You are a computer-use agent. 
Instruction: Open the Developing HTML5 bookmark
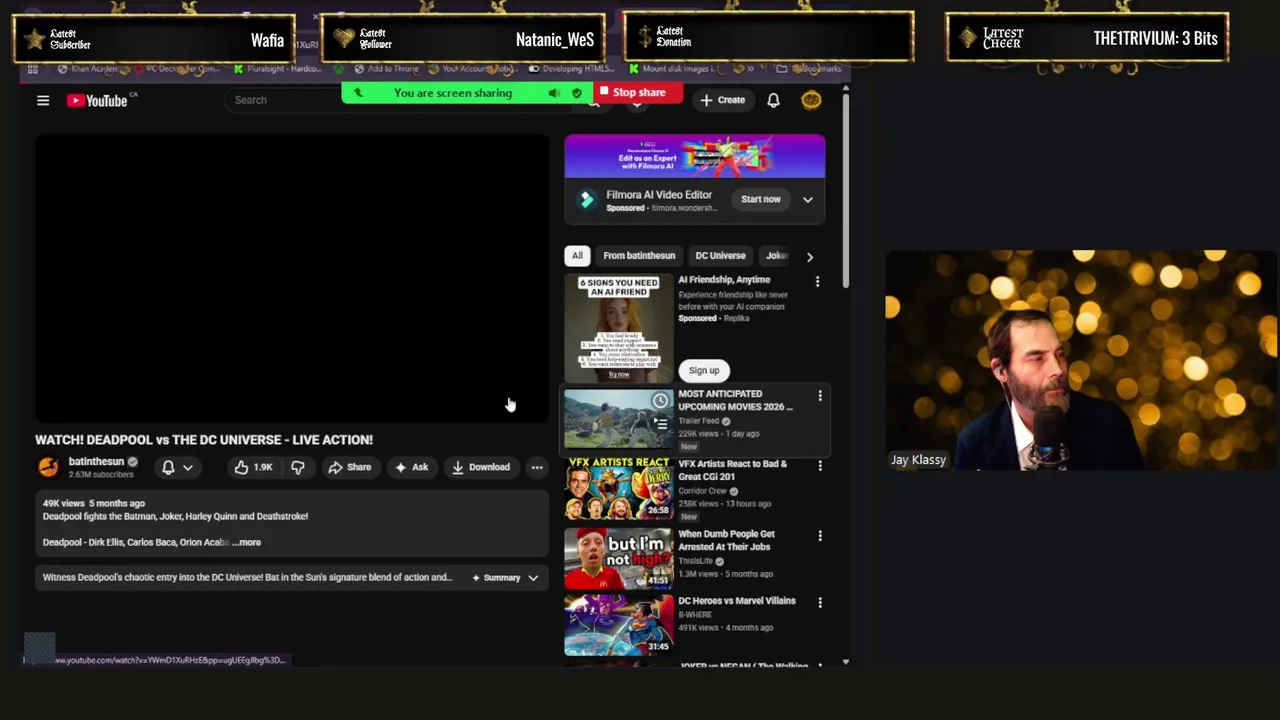tap(571, 69)
